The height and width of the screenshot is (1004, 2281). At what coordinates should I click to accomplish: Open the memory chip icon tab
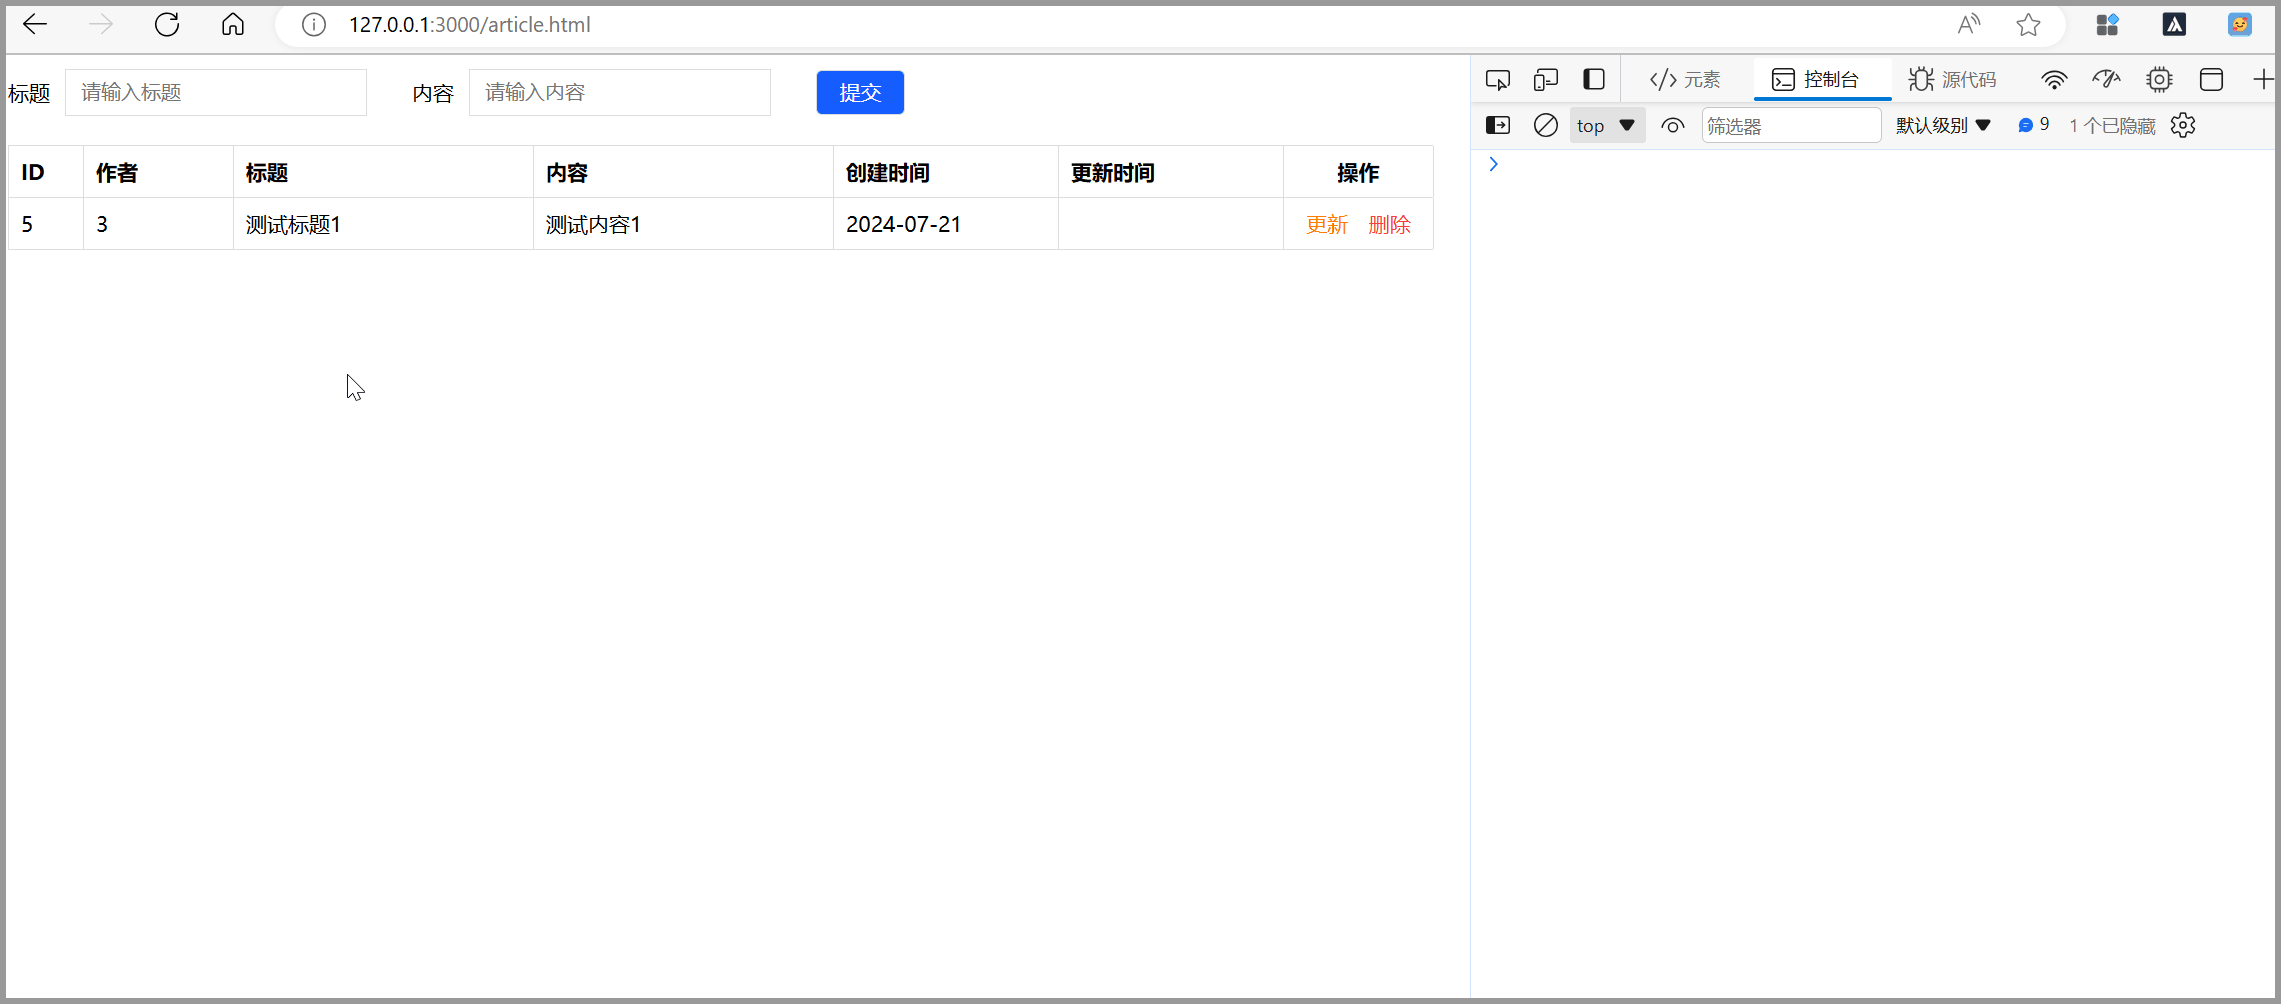(x=2159, y=80)
